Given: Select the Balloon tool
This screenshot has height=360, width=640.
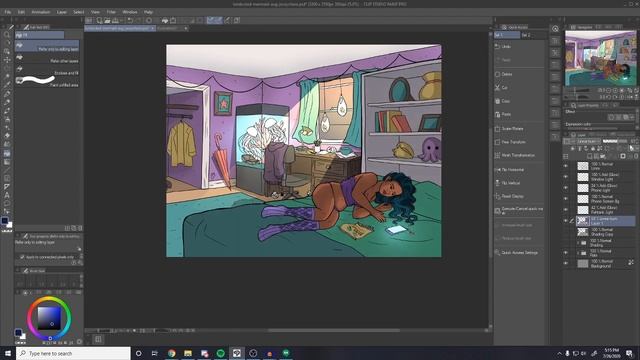Looking at the screenshot, I should click(x=7, y=203).
